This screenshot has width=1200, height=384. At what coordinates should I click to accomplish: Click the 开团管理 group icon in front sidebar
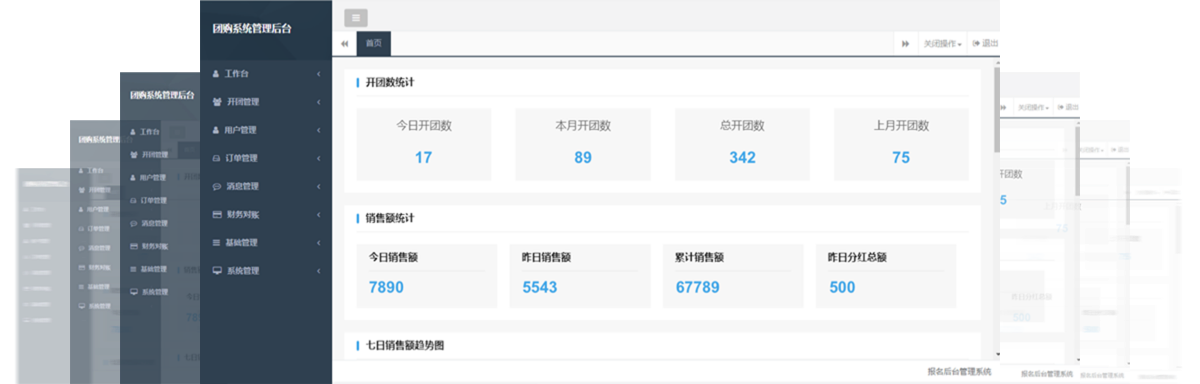217,102
